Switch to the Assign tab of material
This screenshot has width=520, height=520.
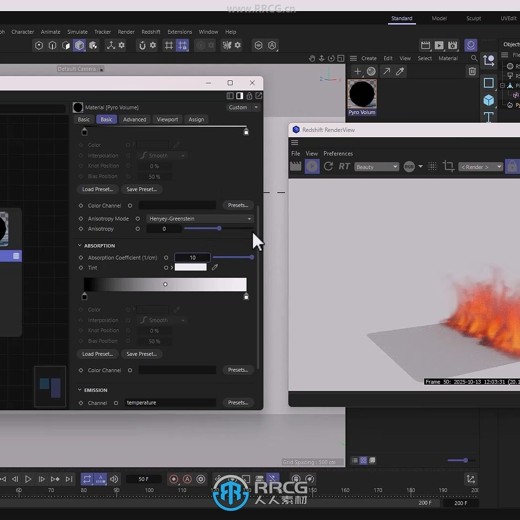pos(196,119)
